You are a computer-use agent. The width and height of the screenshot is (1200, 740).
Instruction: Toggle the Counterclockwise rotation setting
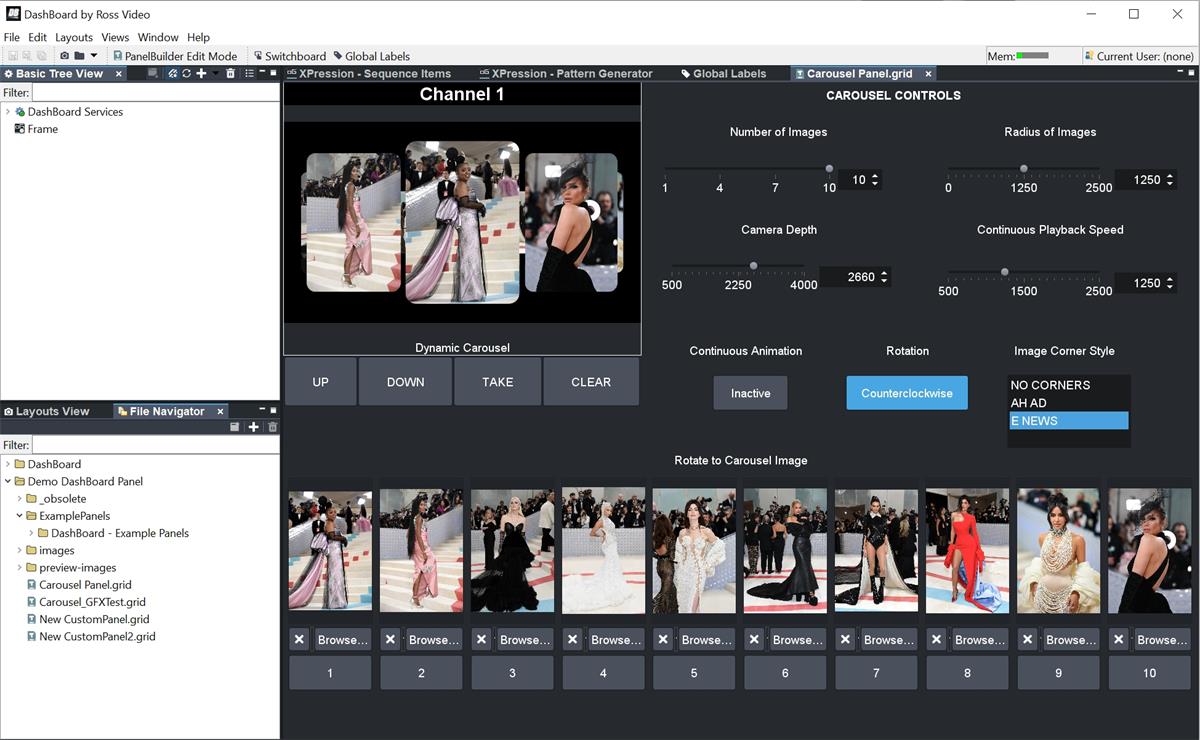(x=906, y=392)
